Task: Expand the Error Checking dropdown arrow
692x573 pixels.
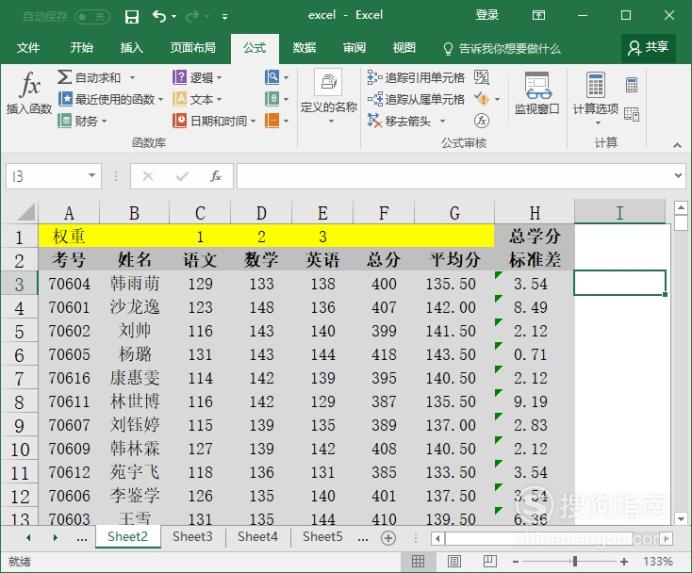Action: (x=497, y=99)
